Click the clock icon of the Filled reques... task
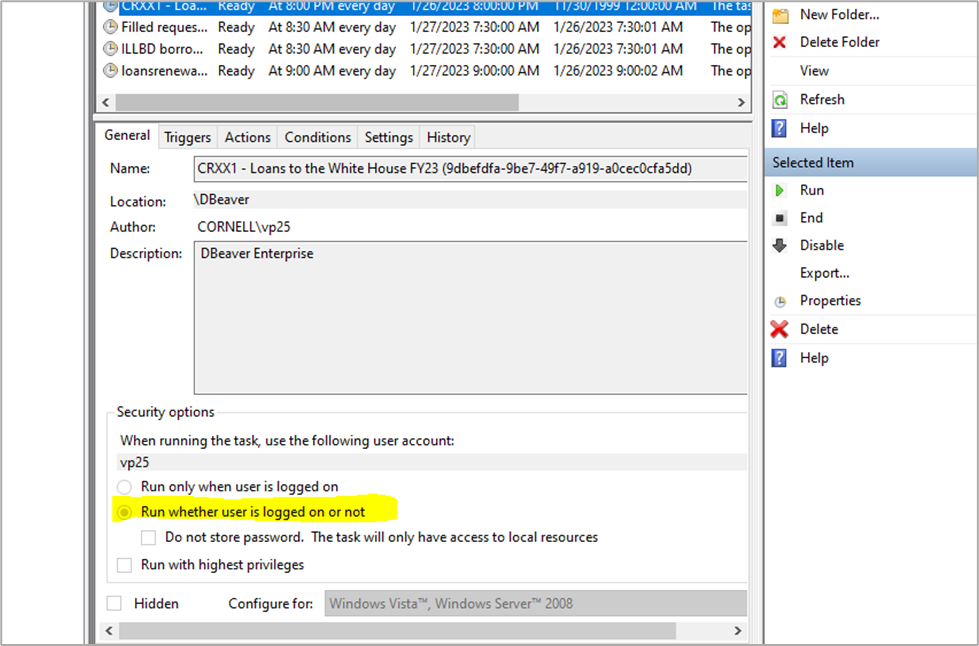979x646 pixels. (x=111, y=27)
